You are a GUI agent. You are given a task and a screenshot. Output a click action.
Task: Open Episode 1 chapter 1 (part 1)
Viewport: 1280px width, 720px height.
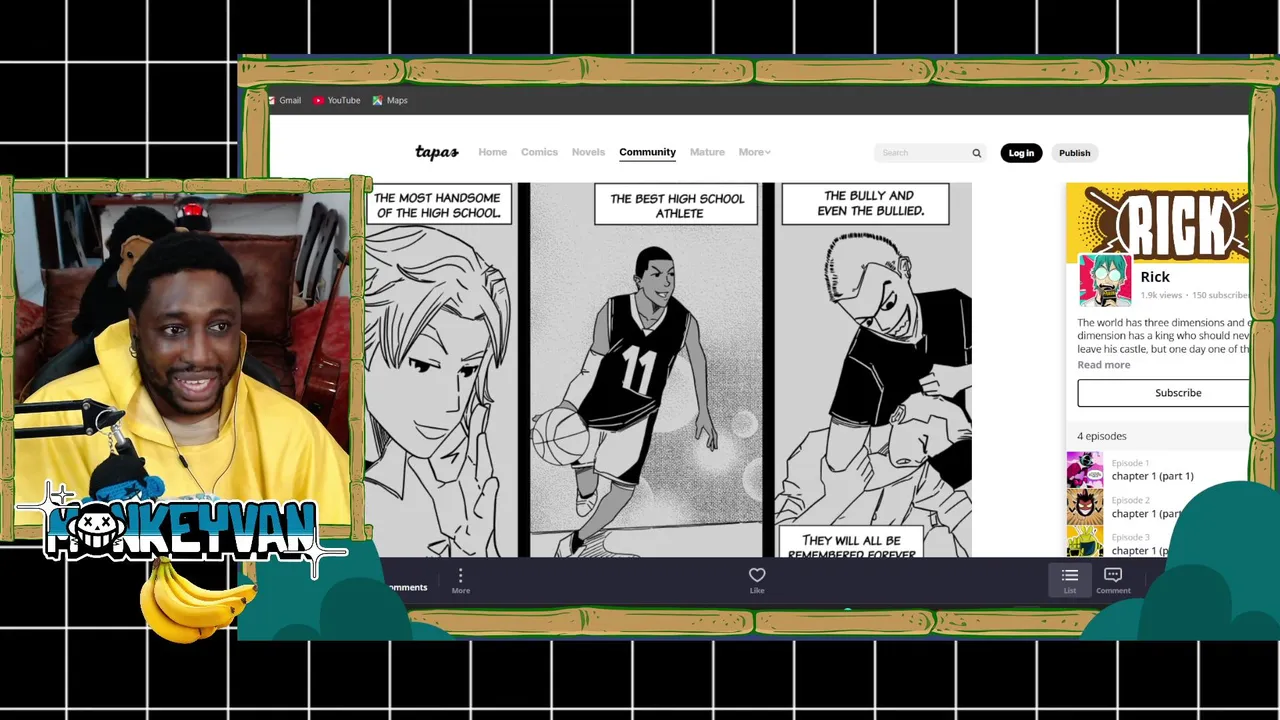(1153, 476)
